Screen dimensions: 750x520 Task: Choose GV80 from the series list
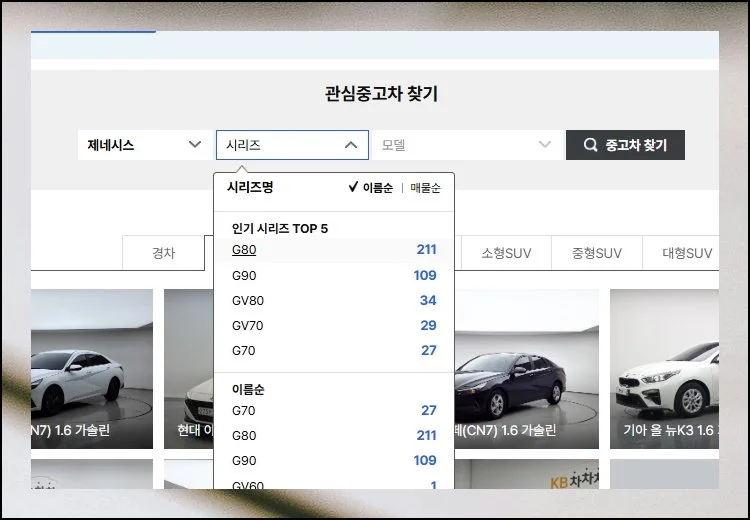249,300
